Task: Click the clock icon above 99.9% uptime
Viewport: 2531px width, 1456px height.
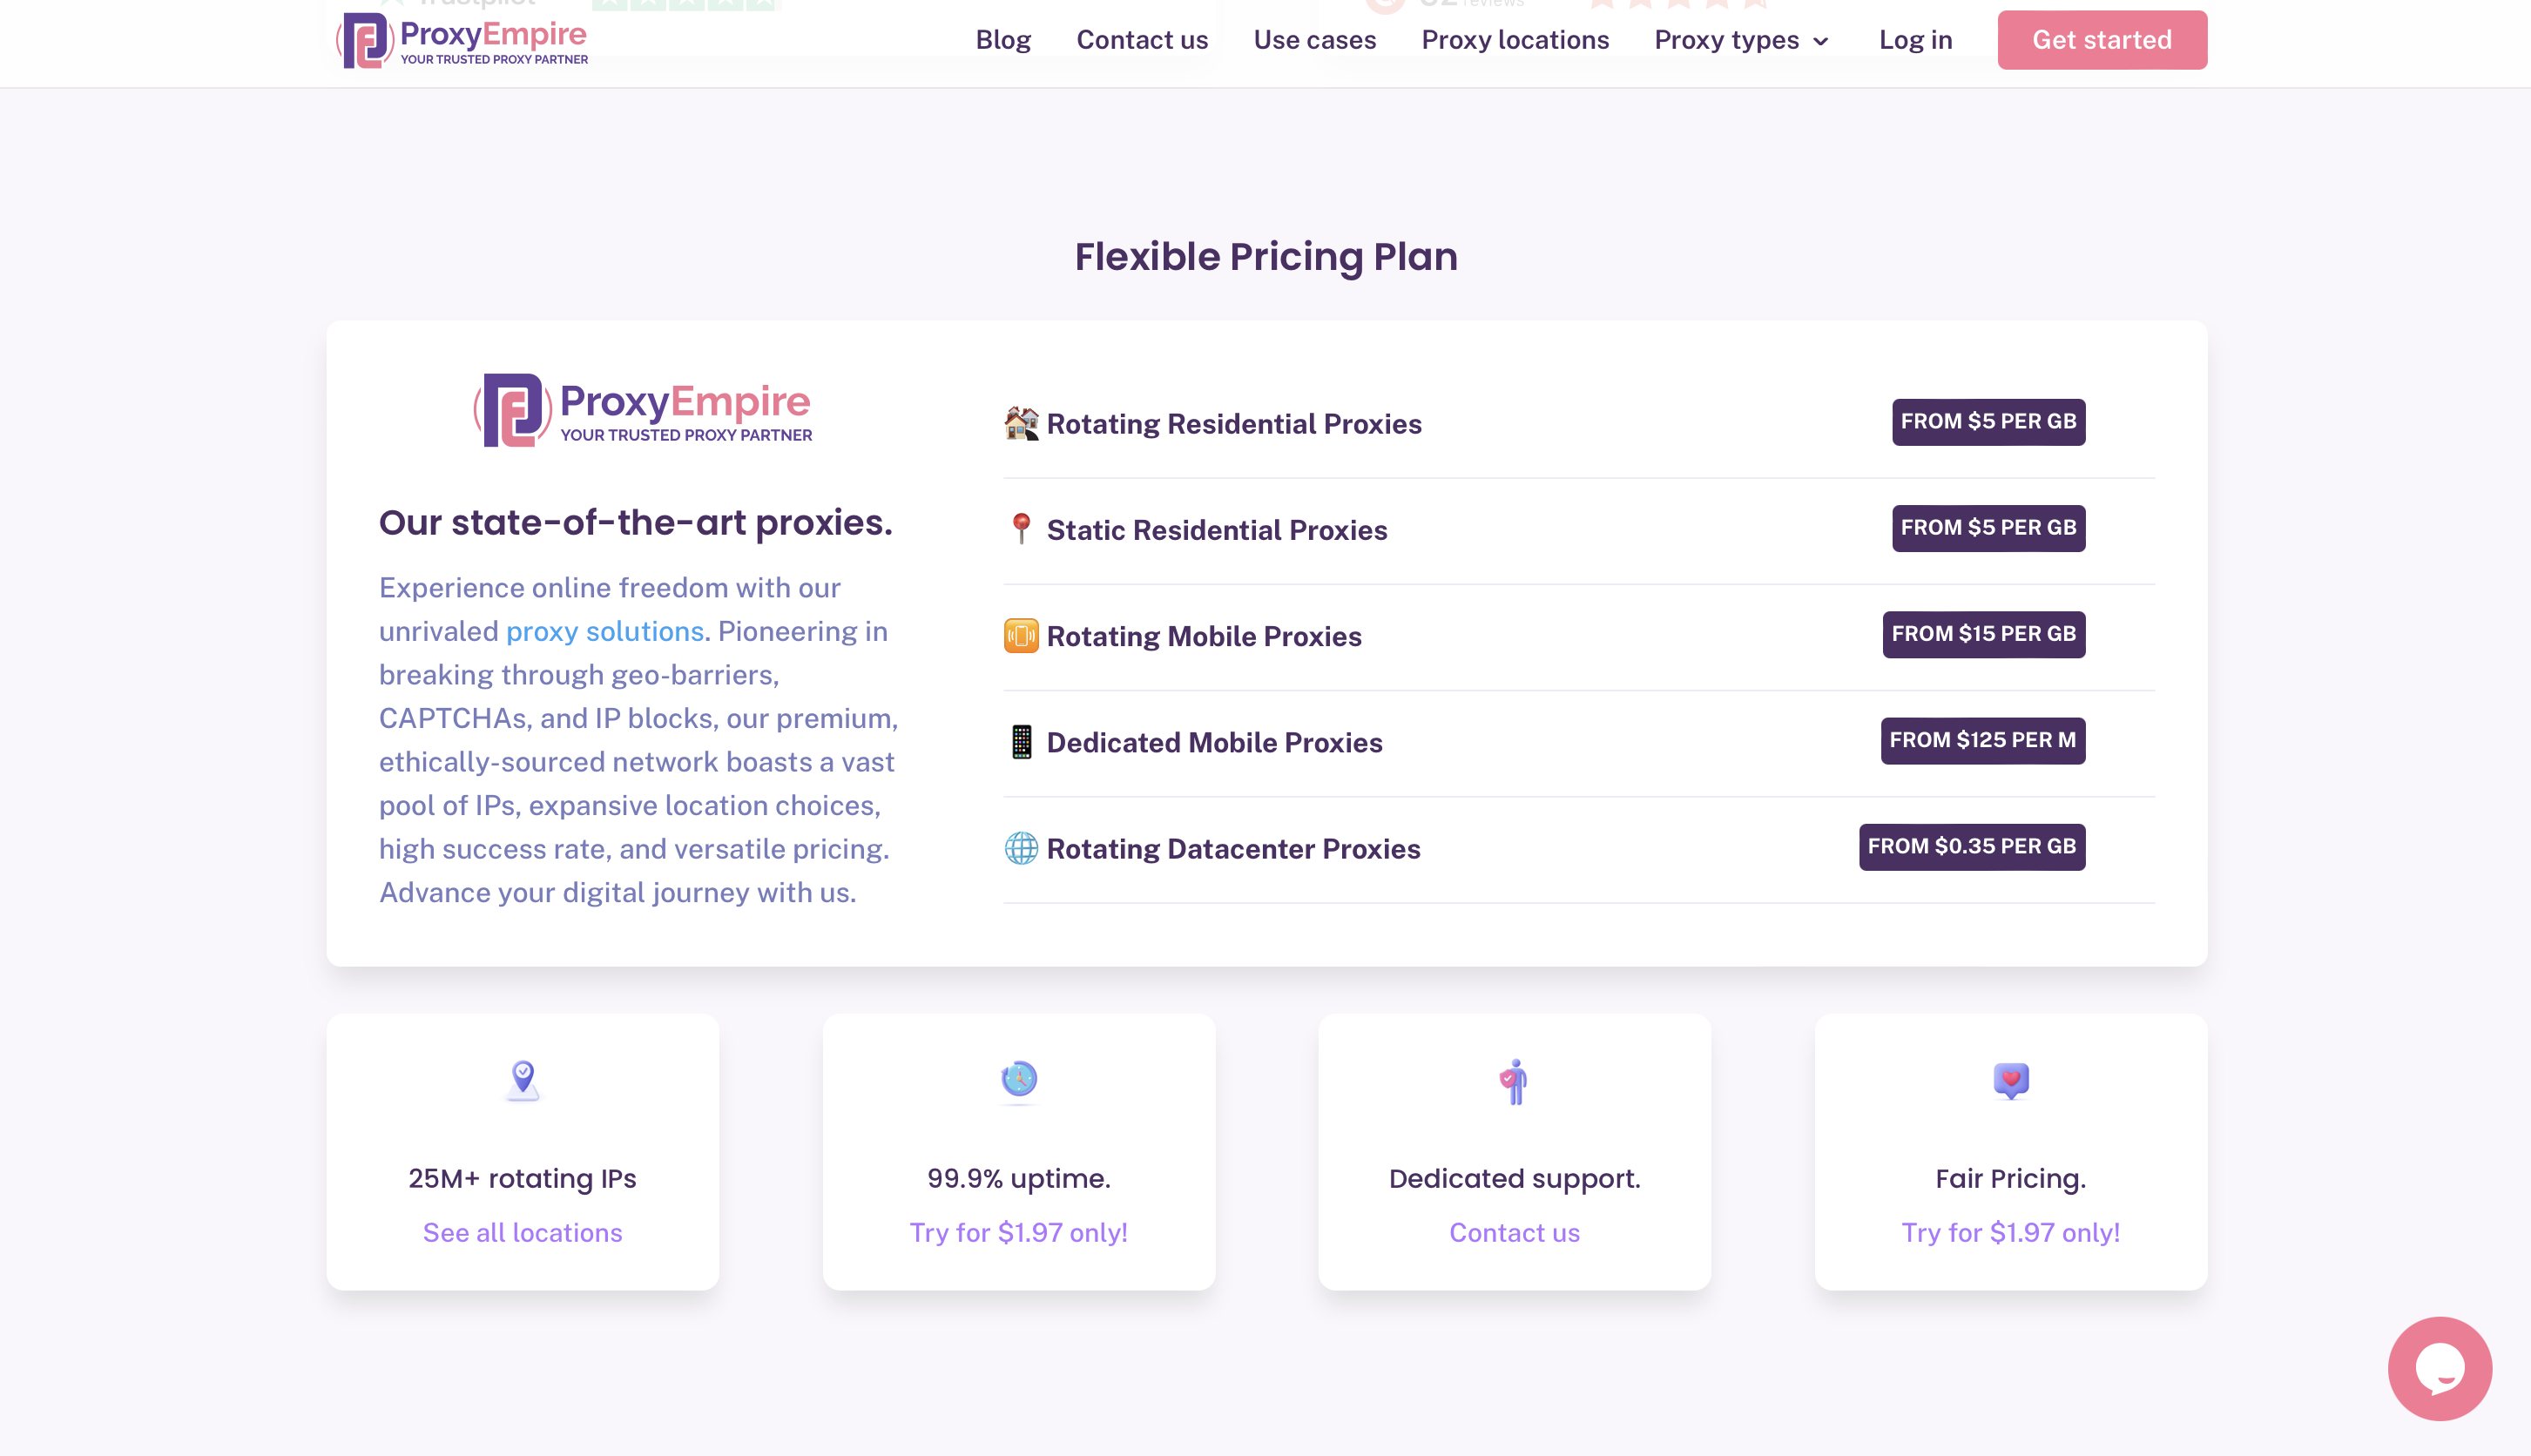Action: (x=1019, y=1079)
